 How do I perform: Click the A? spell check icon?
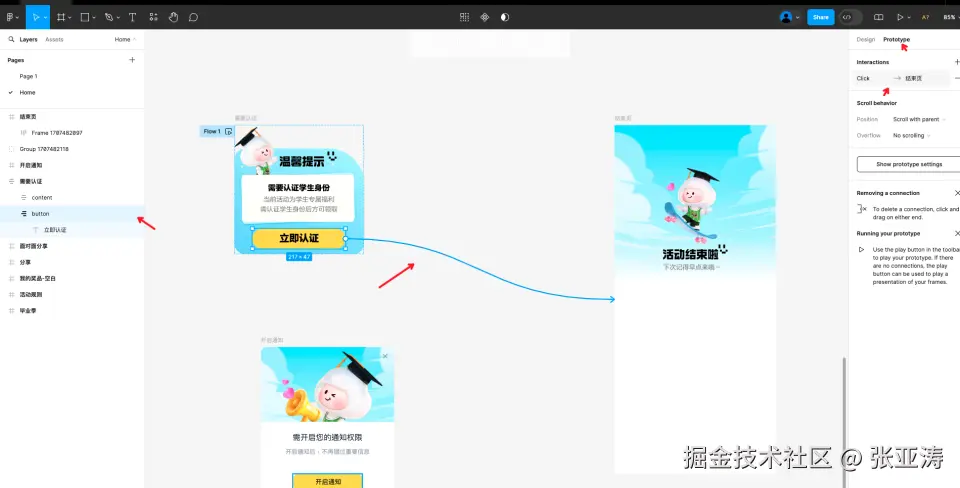[x=925, y=17]
